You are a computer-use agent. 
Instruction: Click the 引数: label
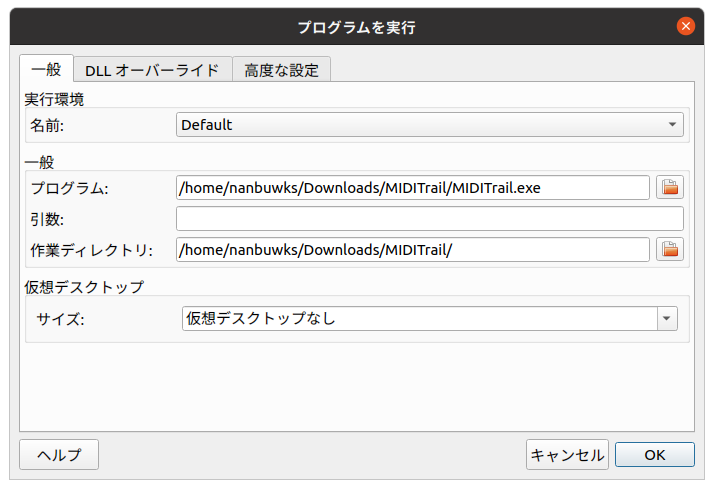tap(47, 219)
